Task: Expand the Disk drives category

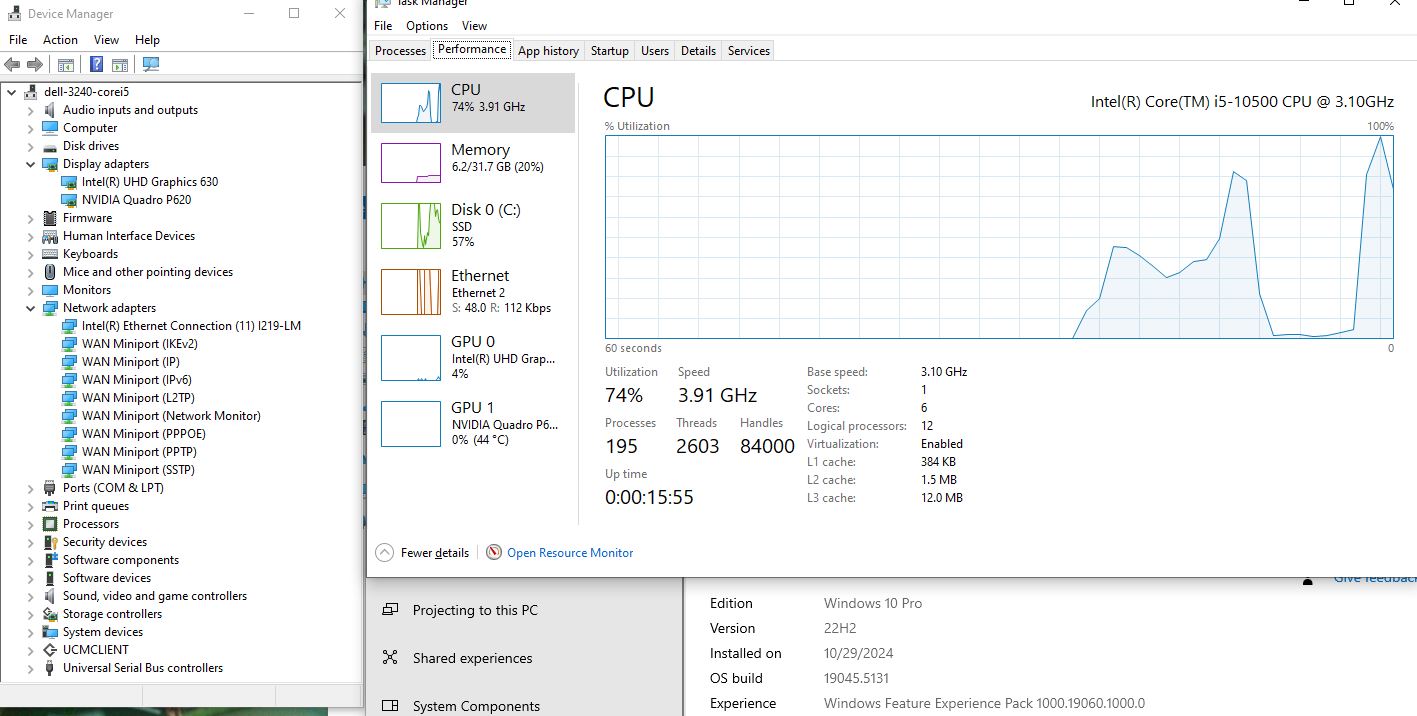Action: (29, 145)
